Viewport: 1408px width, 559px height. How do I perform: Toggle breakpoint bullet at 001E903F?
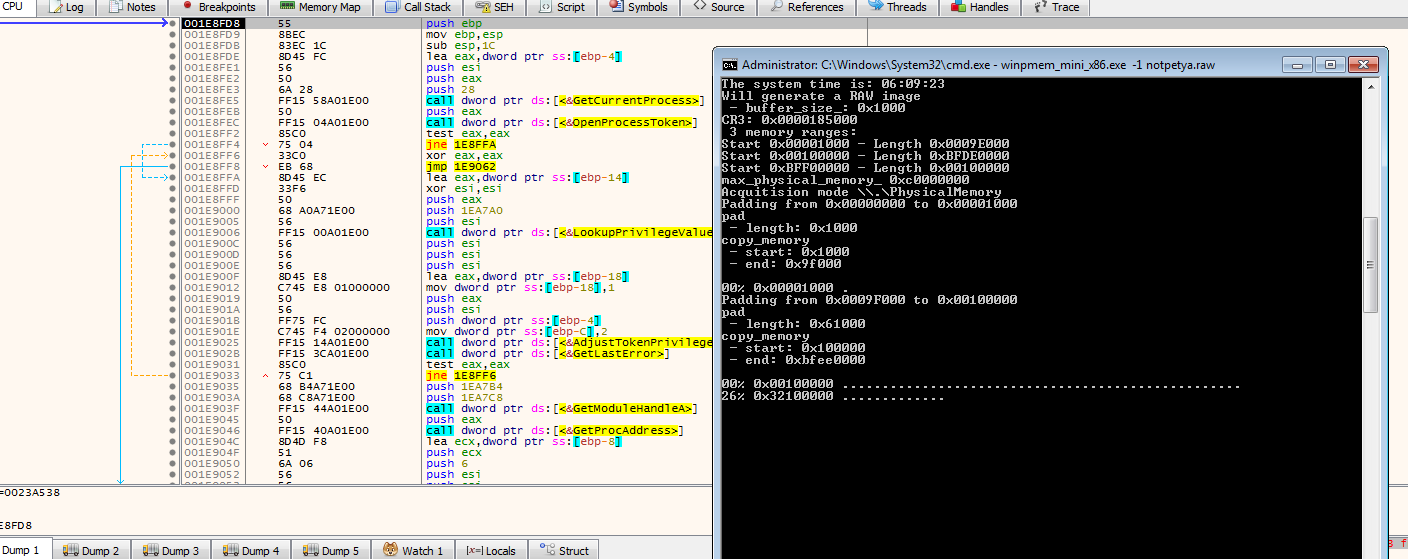pos(172,408)
